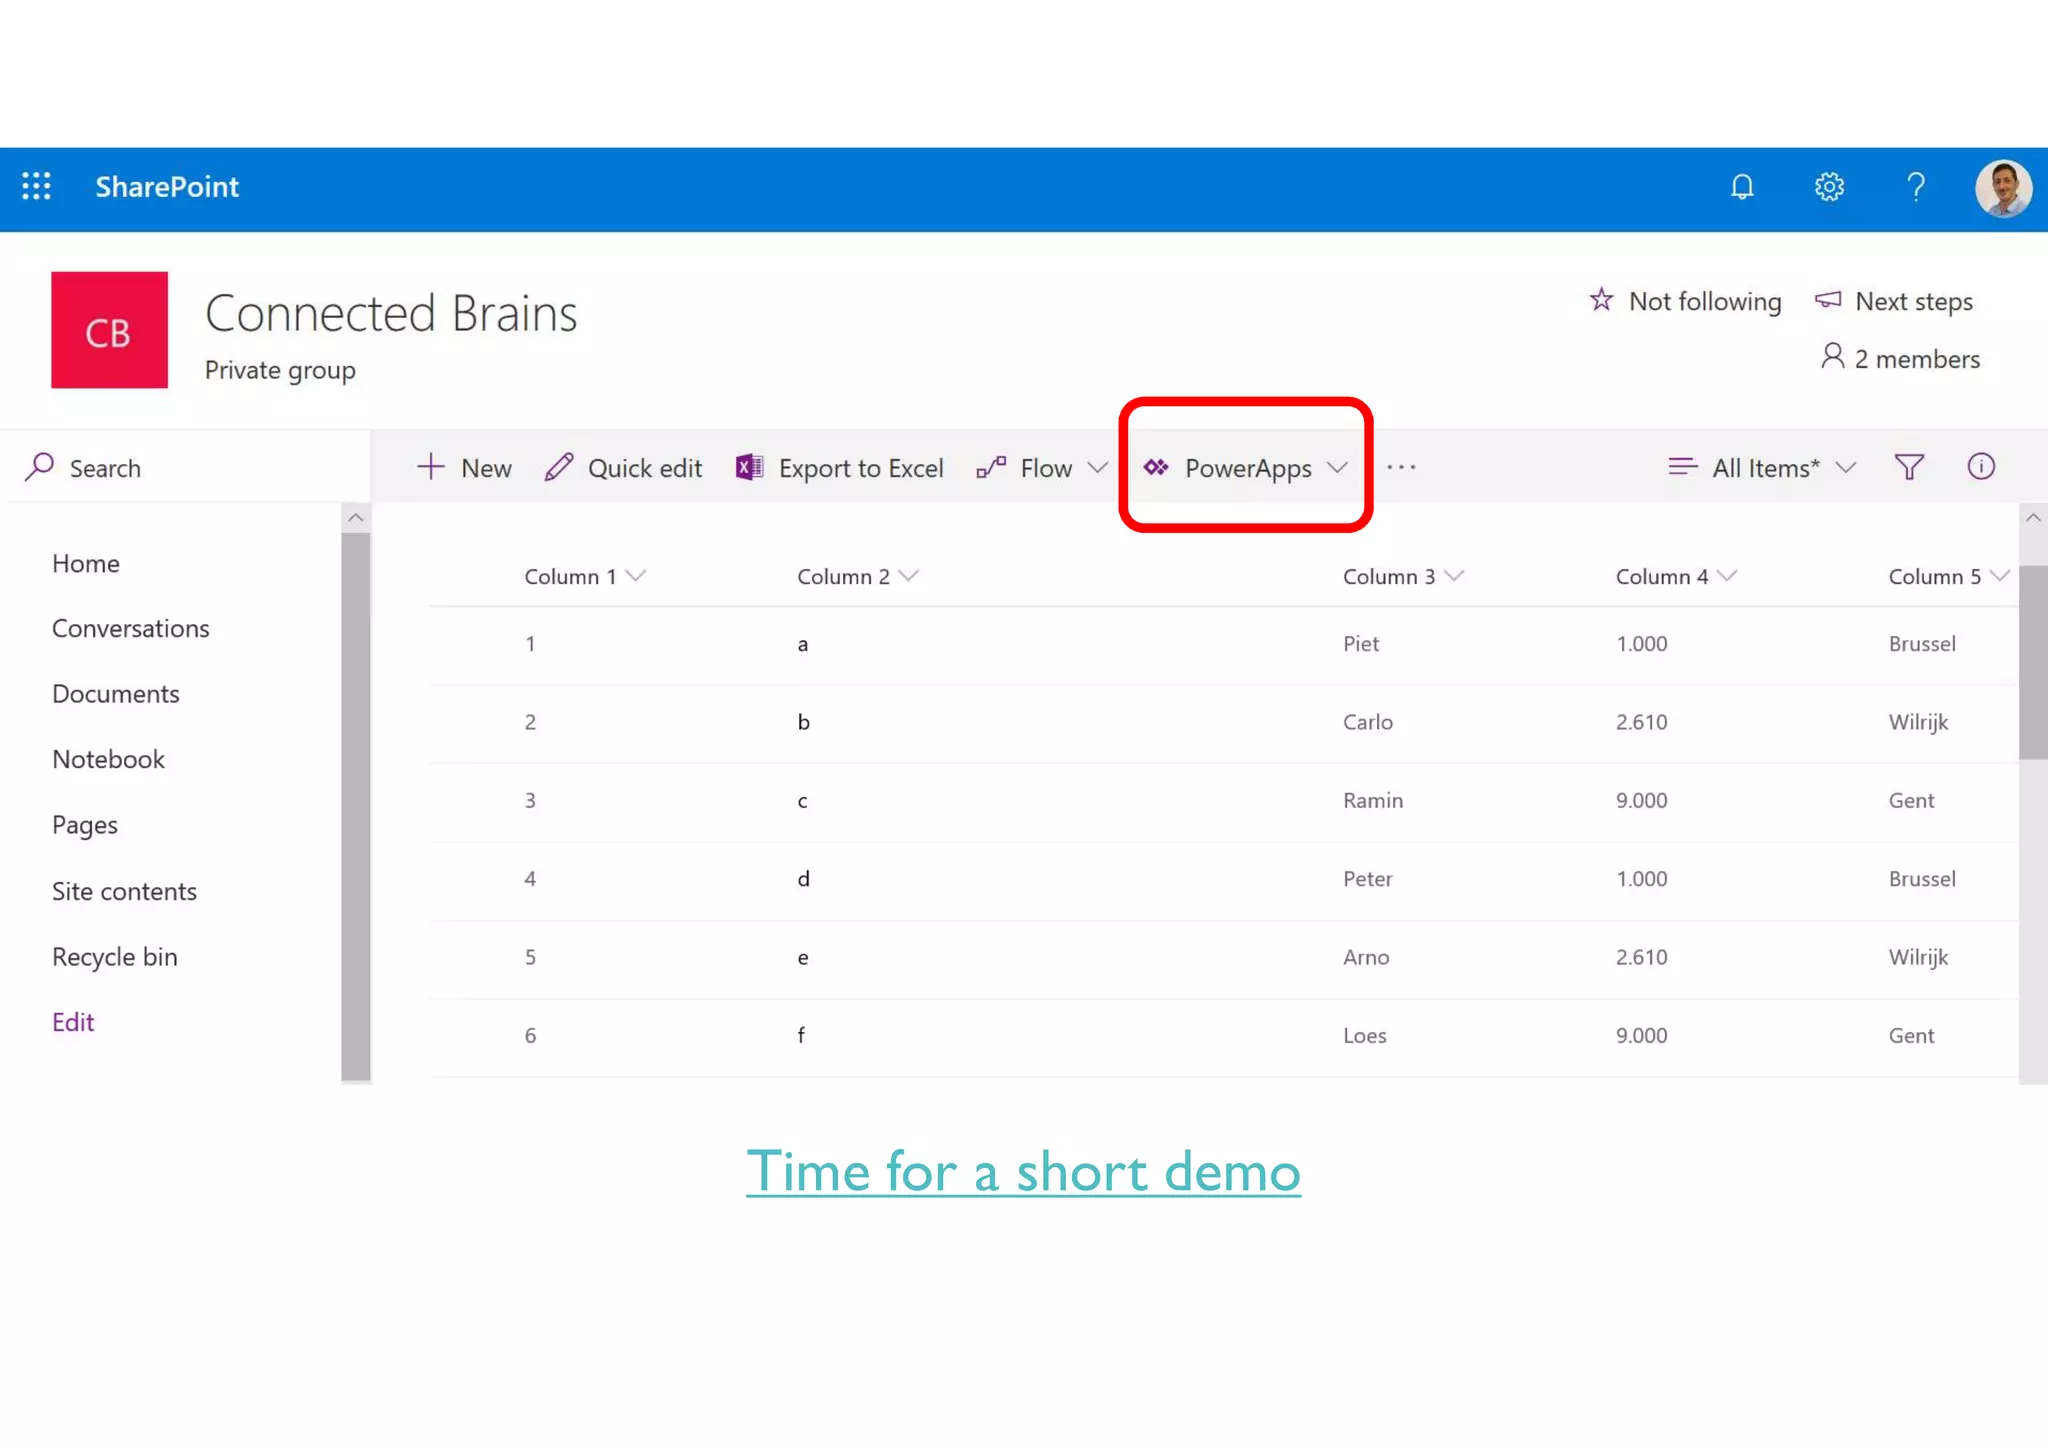The height and width of the screenshot is (1448, 2048).
Task: Click the Quick edit pencil icon
Action: tap(559, 467)
